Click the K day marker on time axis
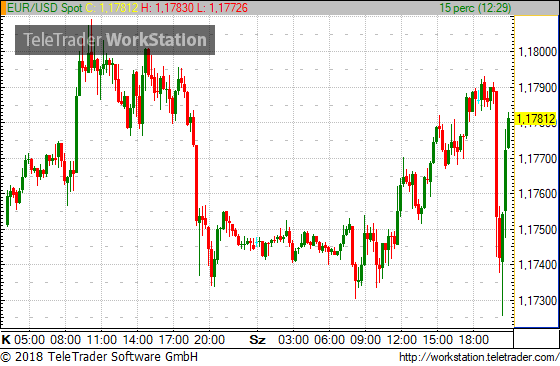The image size is (560, 366). (6, 339)
